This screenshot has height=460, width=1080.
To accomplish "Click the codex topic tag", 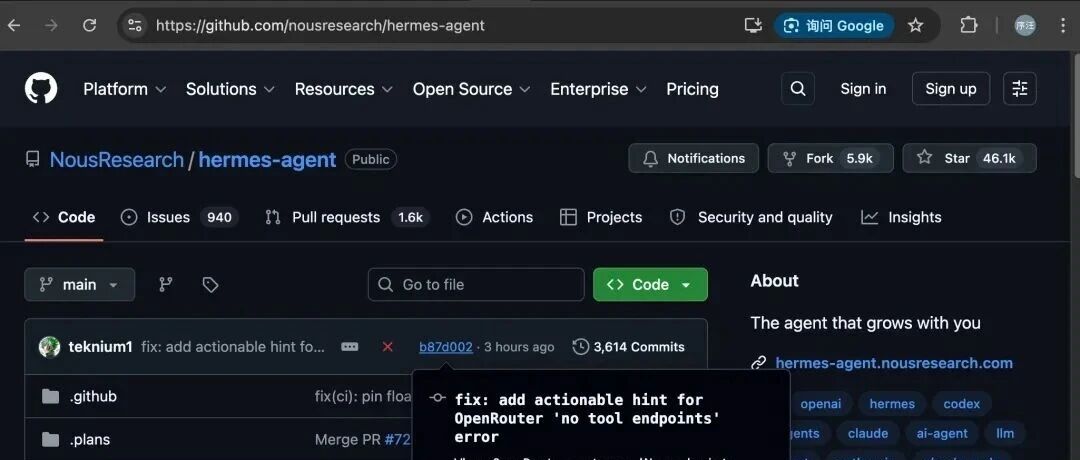I will click(x=962, y=404).
